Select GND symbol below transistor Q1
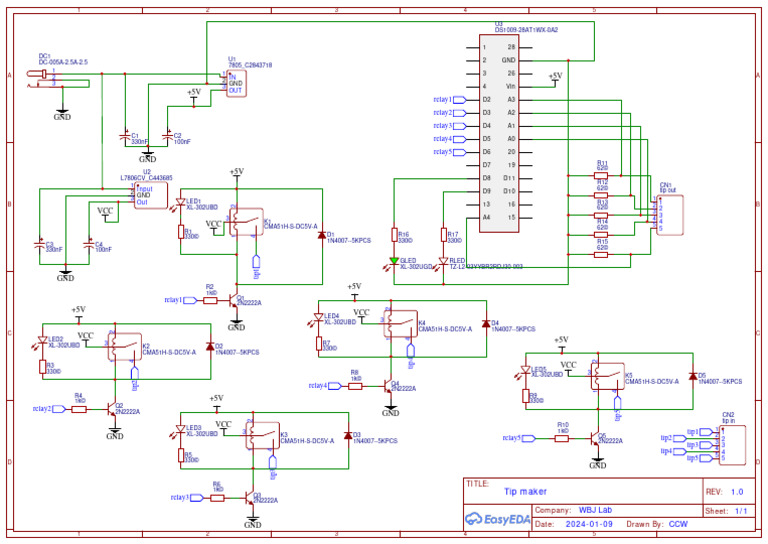Image resolution: width=768 pixels, height=544 pixels. (236, 325)
